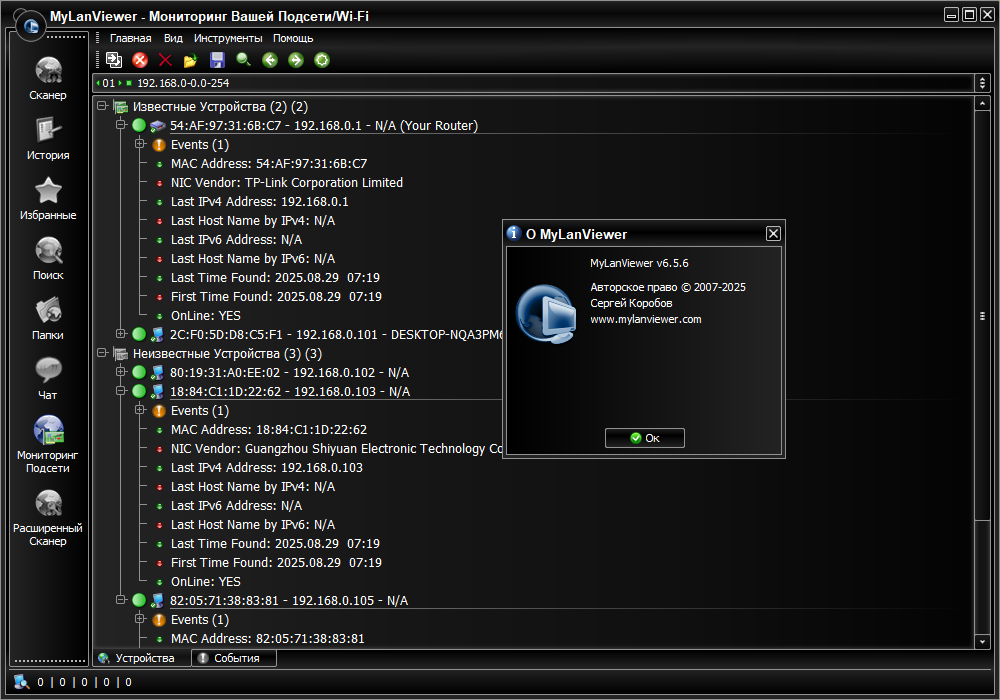Click the open folder toolbar icon
1000x700 pixels.
point(191,61)
